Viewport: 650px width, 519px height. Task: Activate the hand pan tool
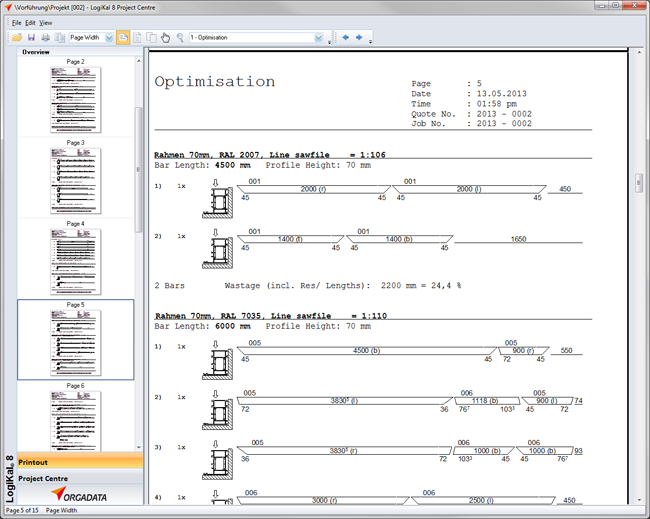tap(165, 38)
